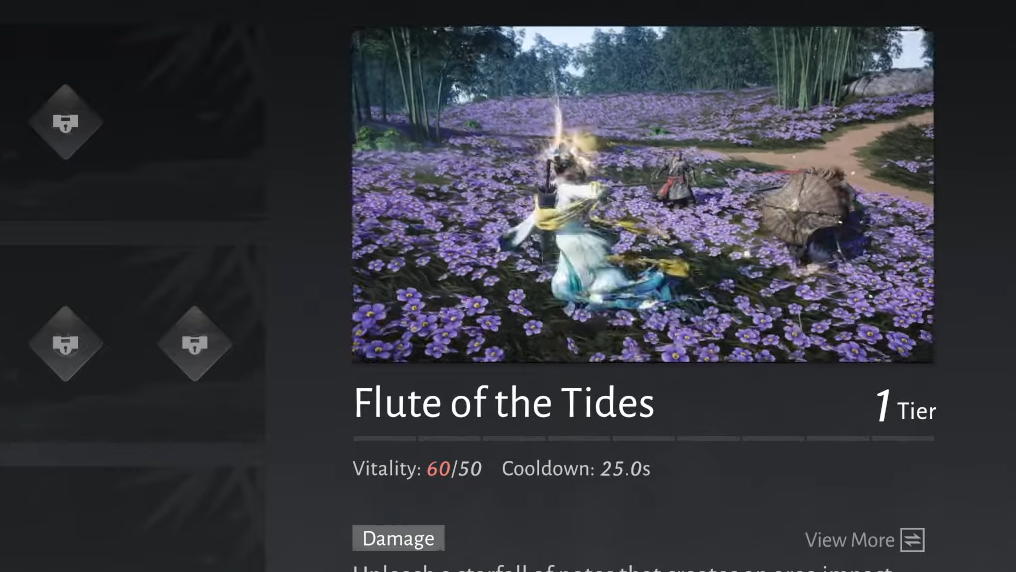1016x572 pixels.
Task: Click the red-robed figure in the preview
Action: (x=676, y=178)
